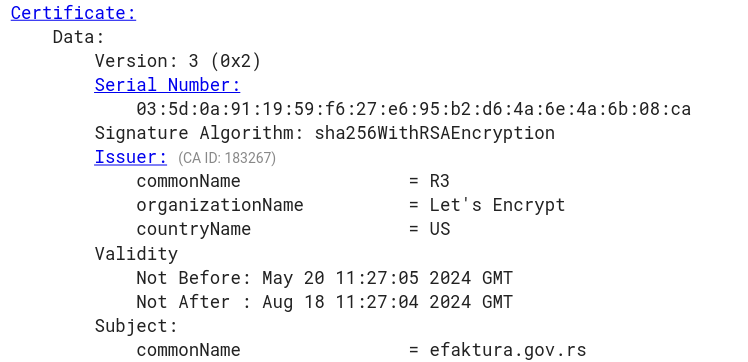Click the sha256WithRSAEncryption algorithm value
Screen dimensions: 748x362
[x=435, y=133]
